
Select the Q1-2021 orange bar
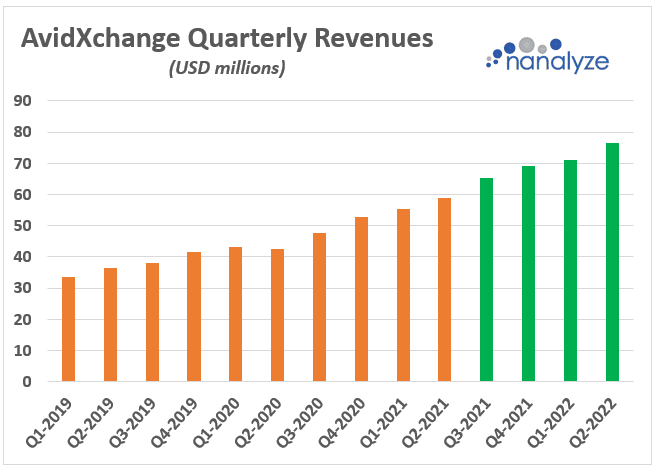coord(403,295)
